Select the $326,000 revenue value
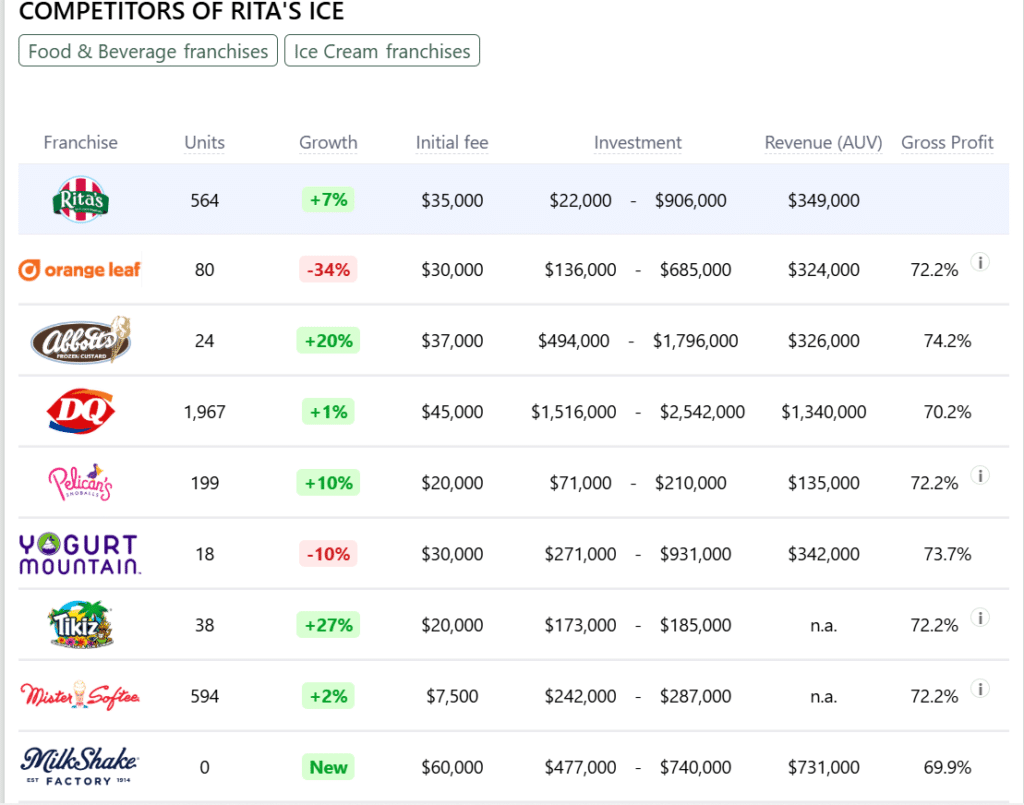The image size is (1024, 805). [x=824, y=341]
